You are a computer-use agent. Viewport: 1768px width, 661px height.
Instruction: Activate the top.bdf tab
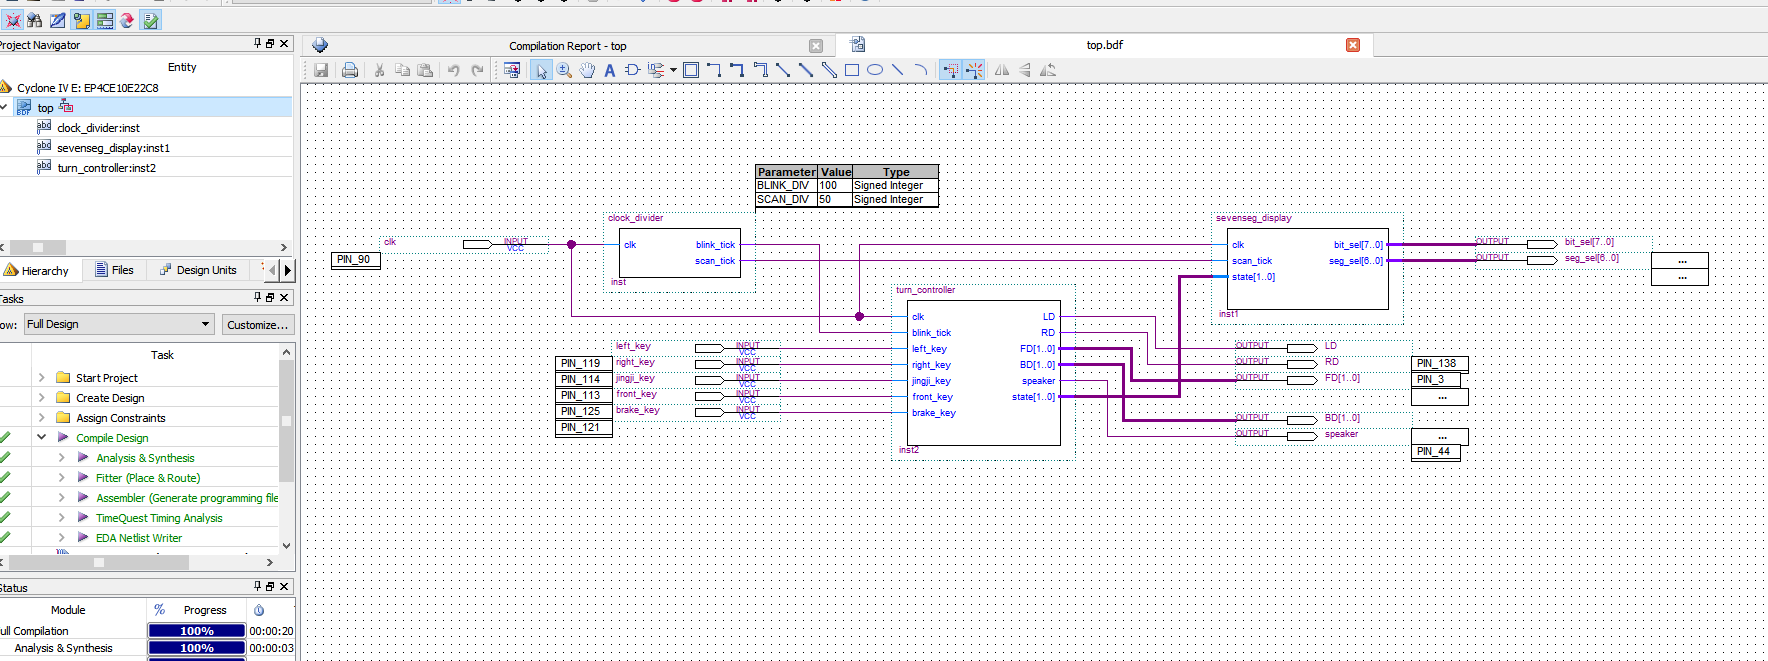[x=1104, y=45]
